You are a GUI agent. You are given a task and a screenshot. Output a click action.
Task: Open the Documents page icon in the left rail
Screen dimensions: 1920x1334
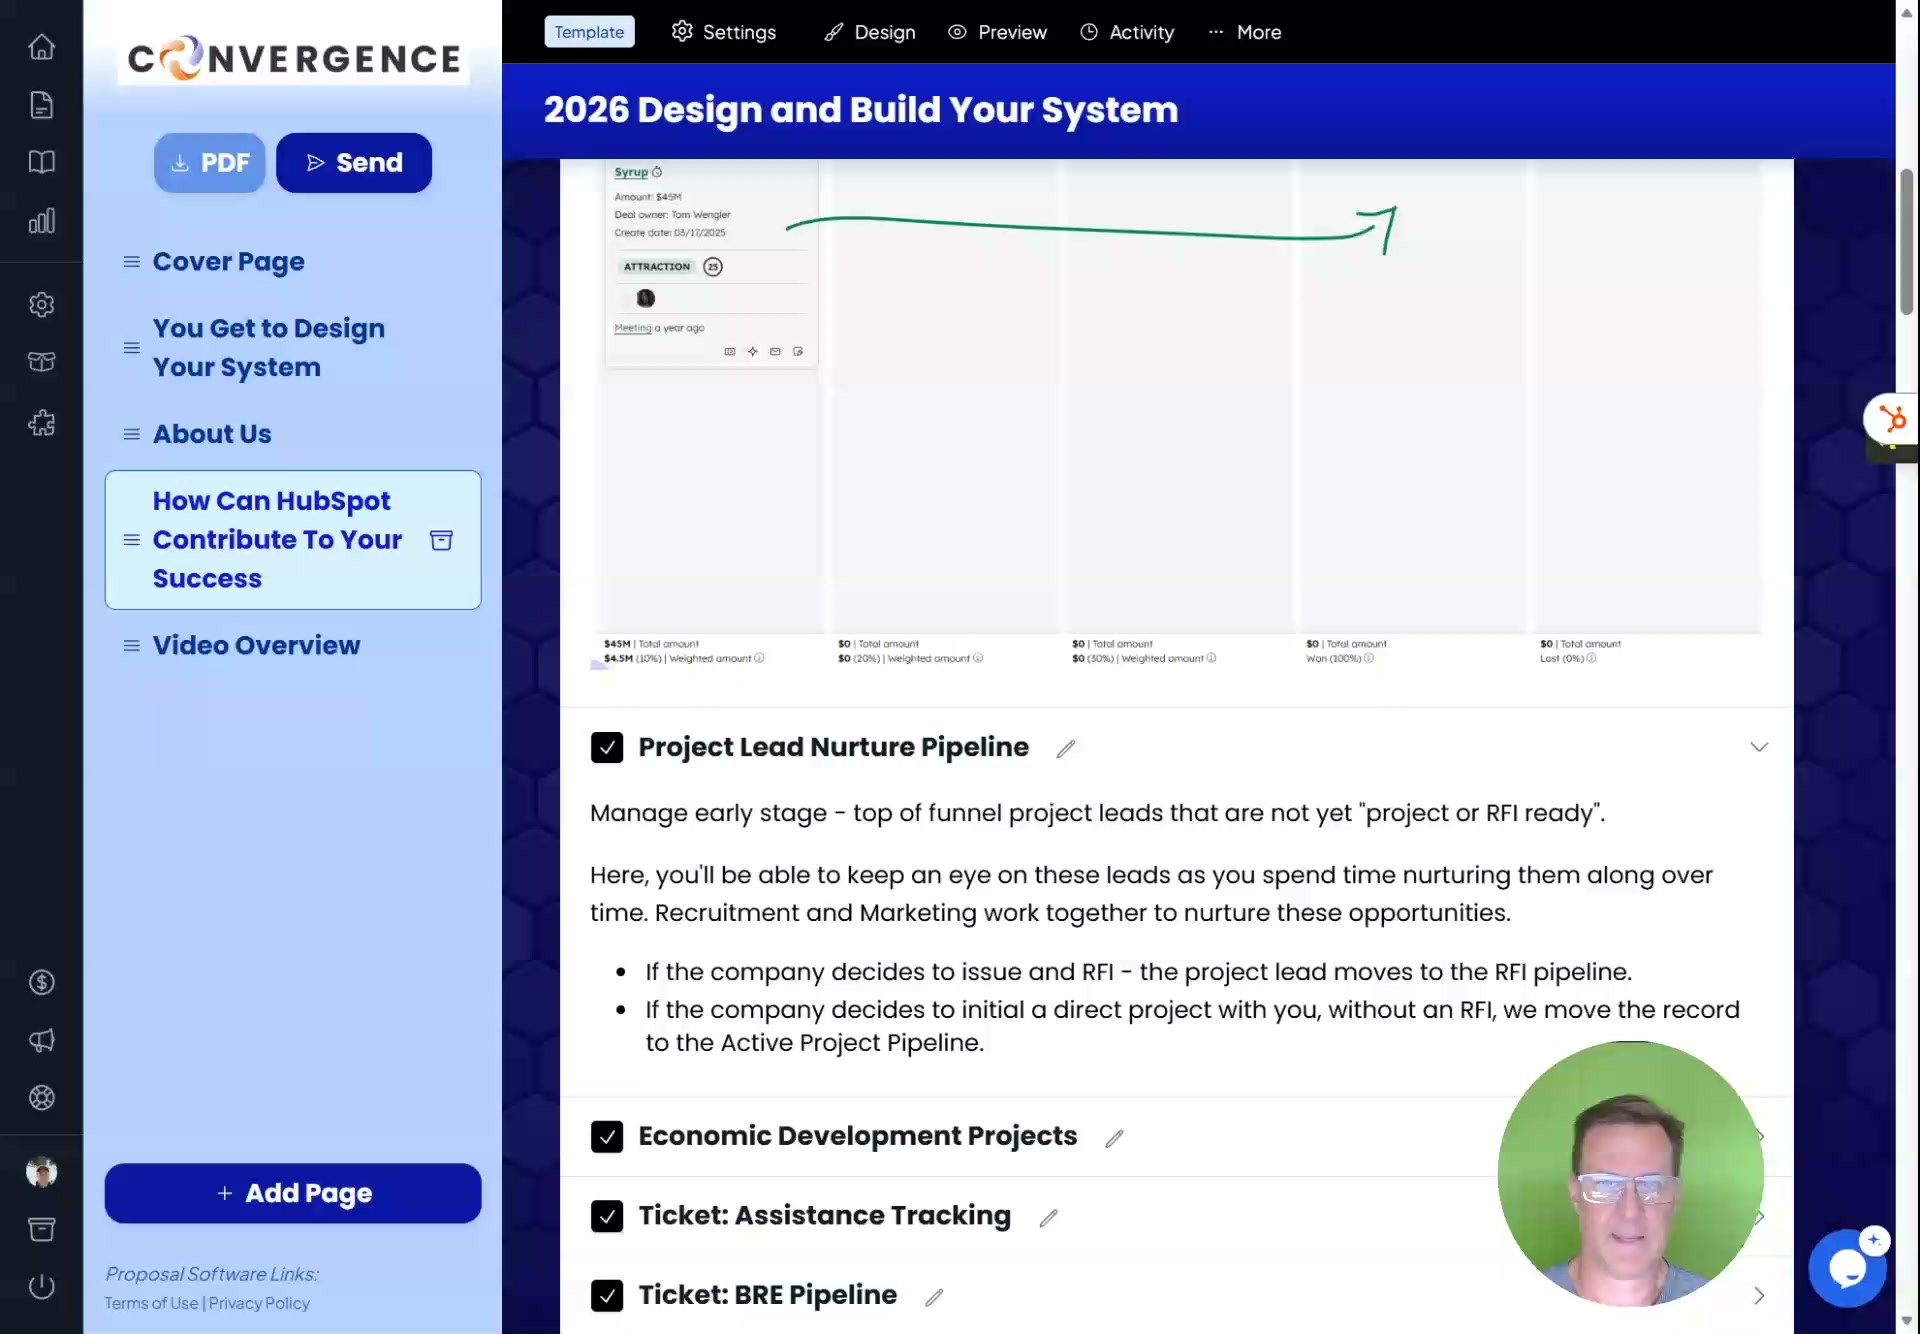(x=41, y=105)
